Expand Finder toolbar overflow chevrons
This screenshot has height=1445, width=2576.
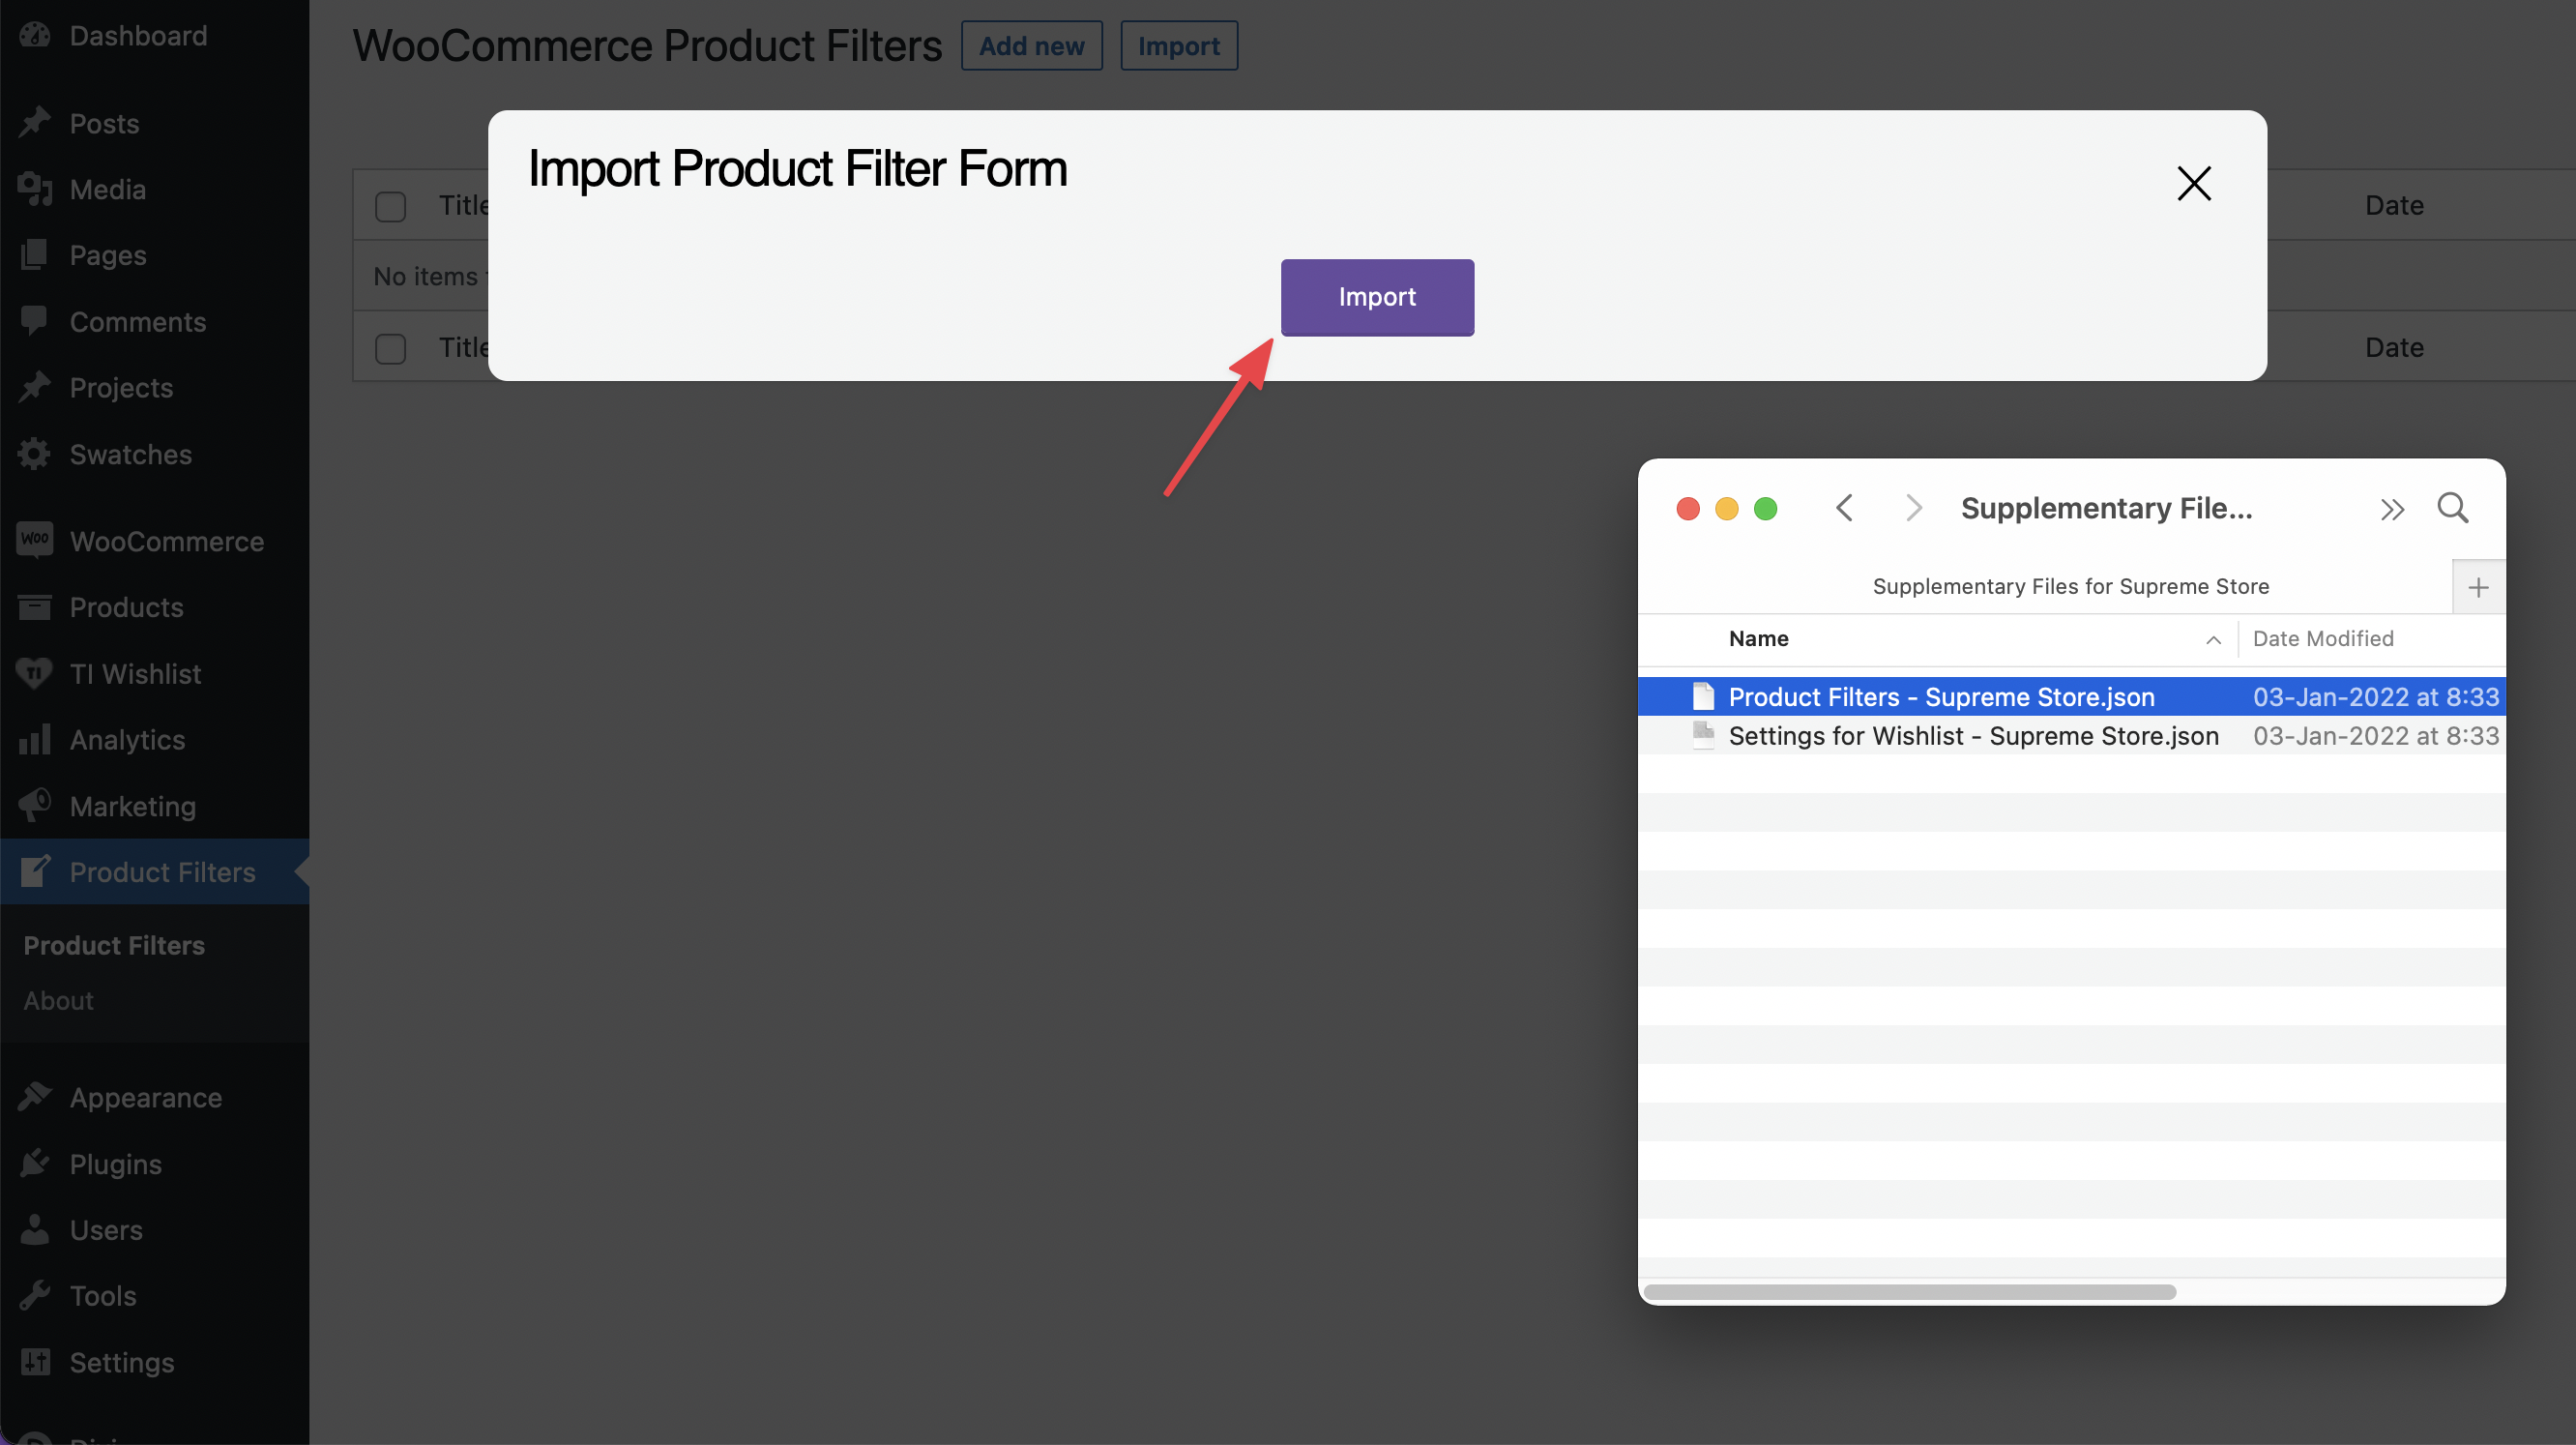[2391, 510]
